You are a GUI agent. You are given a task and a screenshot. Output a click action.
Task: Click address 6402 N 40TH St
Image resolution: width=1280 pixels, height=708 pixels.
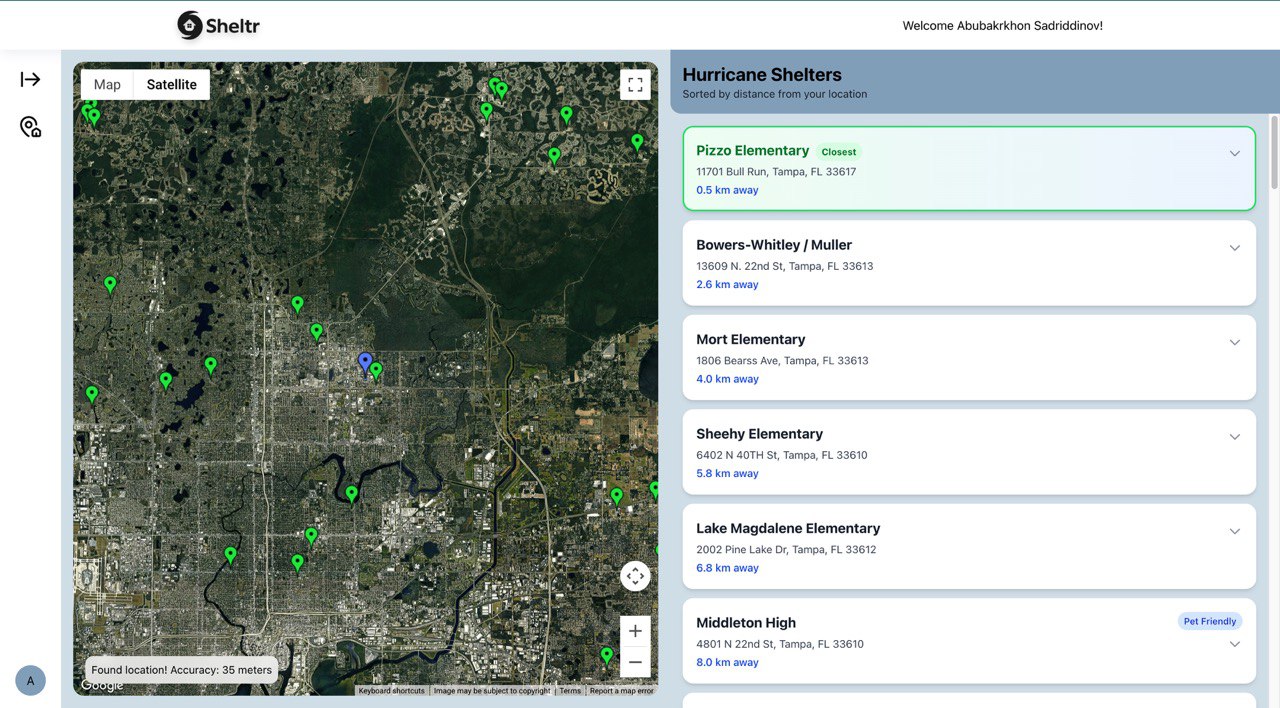coord(782,456)
